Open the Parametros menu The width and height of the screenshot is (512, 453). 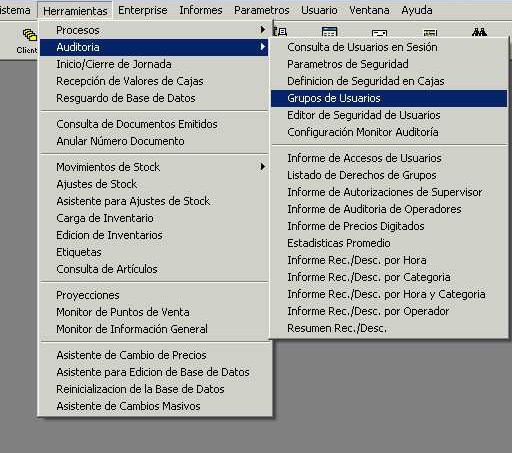pyautogui.click(x=262, y=10)
